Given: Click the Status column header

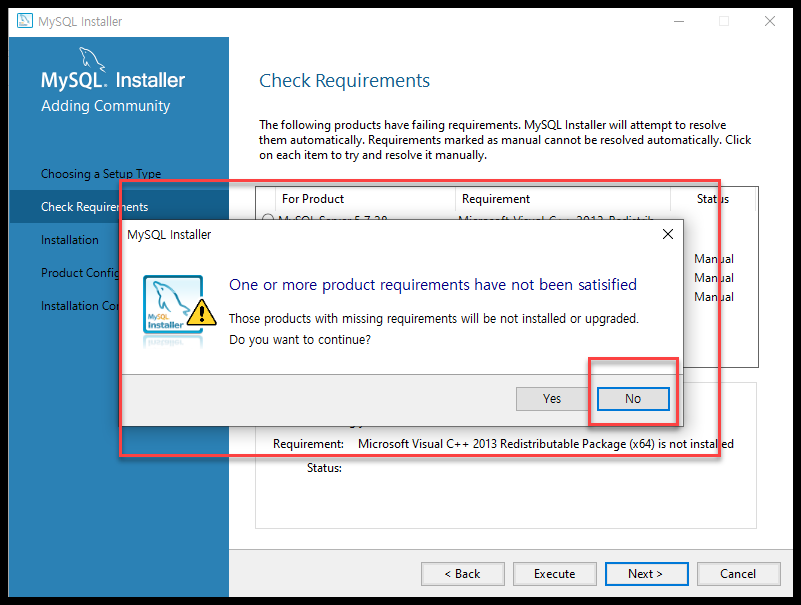Looking at the screenshot, I should [x=713, y=199].
